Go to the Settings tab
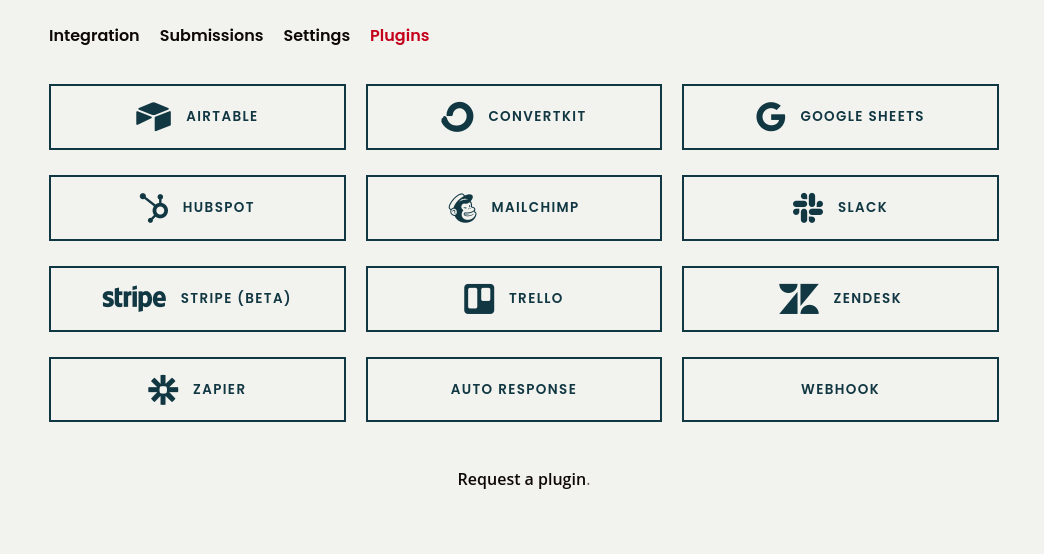1044x554 pixels. coord(316,36)
